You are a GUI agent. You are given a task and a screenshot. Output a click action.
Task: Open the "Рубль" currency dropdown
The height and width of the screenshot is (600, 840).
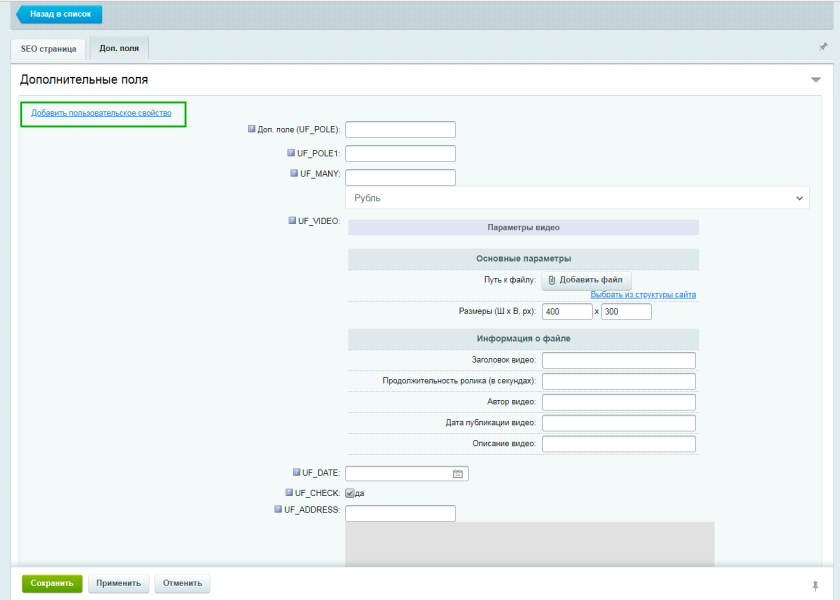tap(578, 198)
